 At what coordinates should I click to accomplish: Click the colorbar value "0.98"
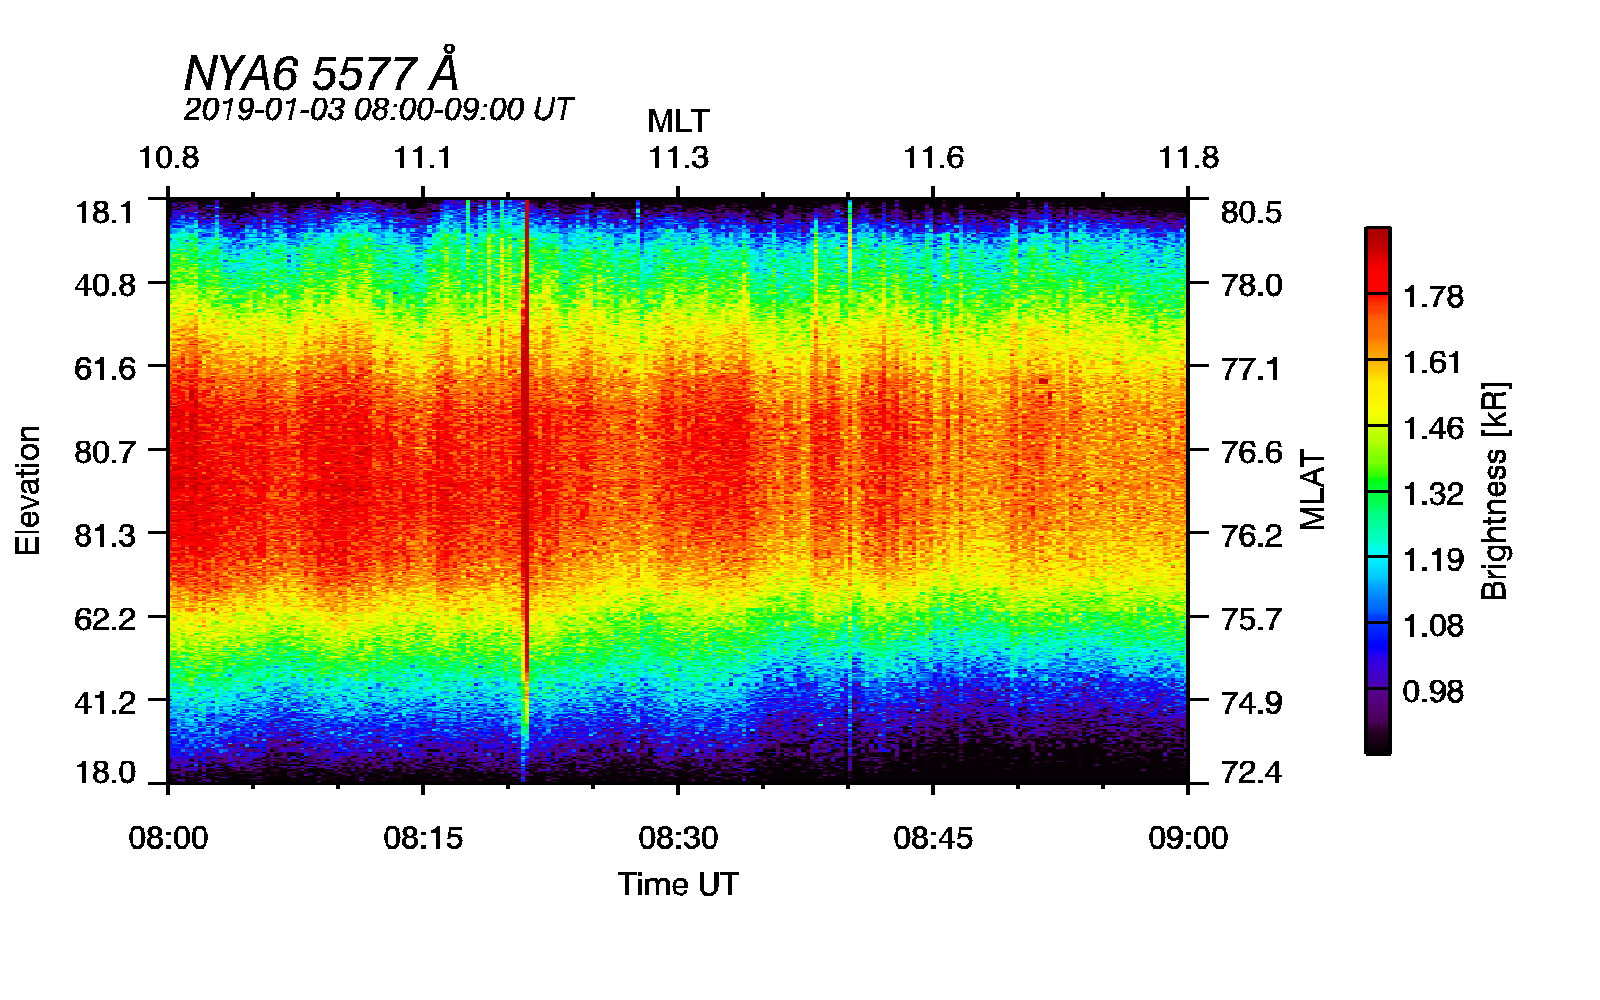pyautogui.click(x=1433, y=691)
